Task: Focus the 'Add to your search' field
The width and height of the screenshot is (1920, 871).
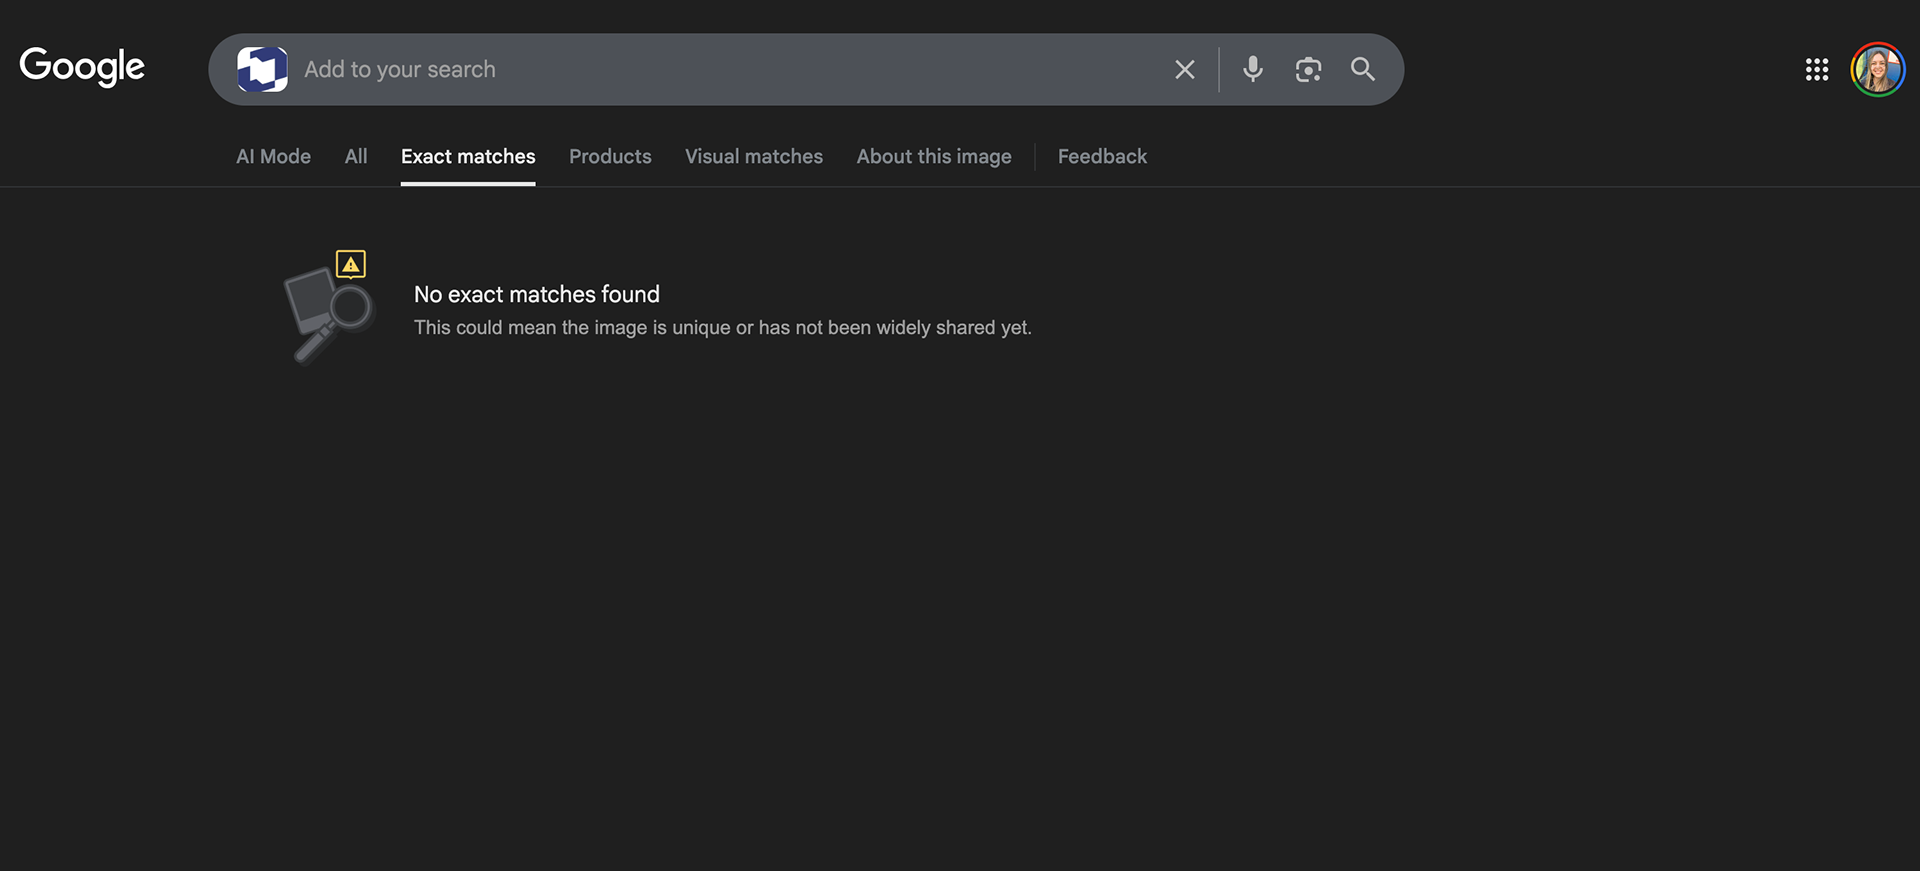Action: point(730,69)
